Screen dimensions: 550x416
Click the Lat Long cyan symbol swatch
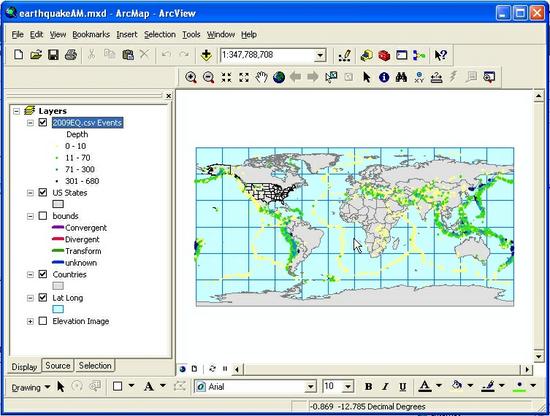click(58, 309)
